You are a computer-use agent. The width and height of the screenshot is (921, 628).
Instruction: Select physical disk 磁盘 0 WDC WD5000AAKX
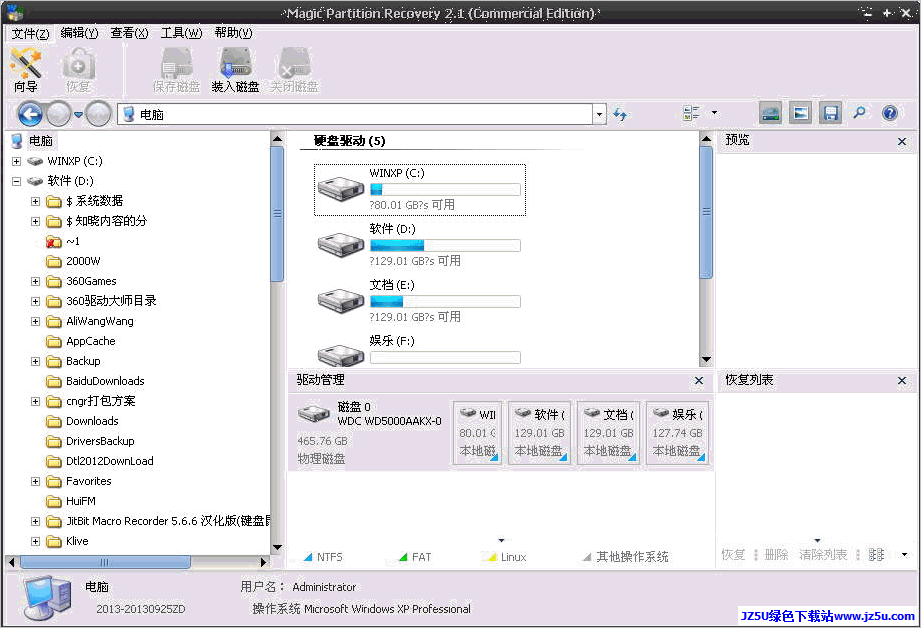(x=370, y=432)
